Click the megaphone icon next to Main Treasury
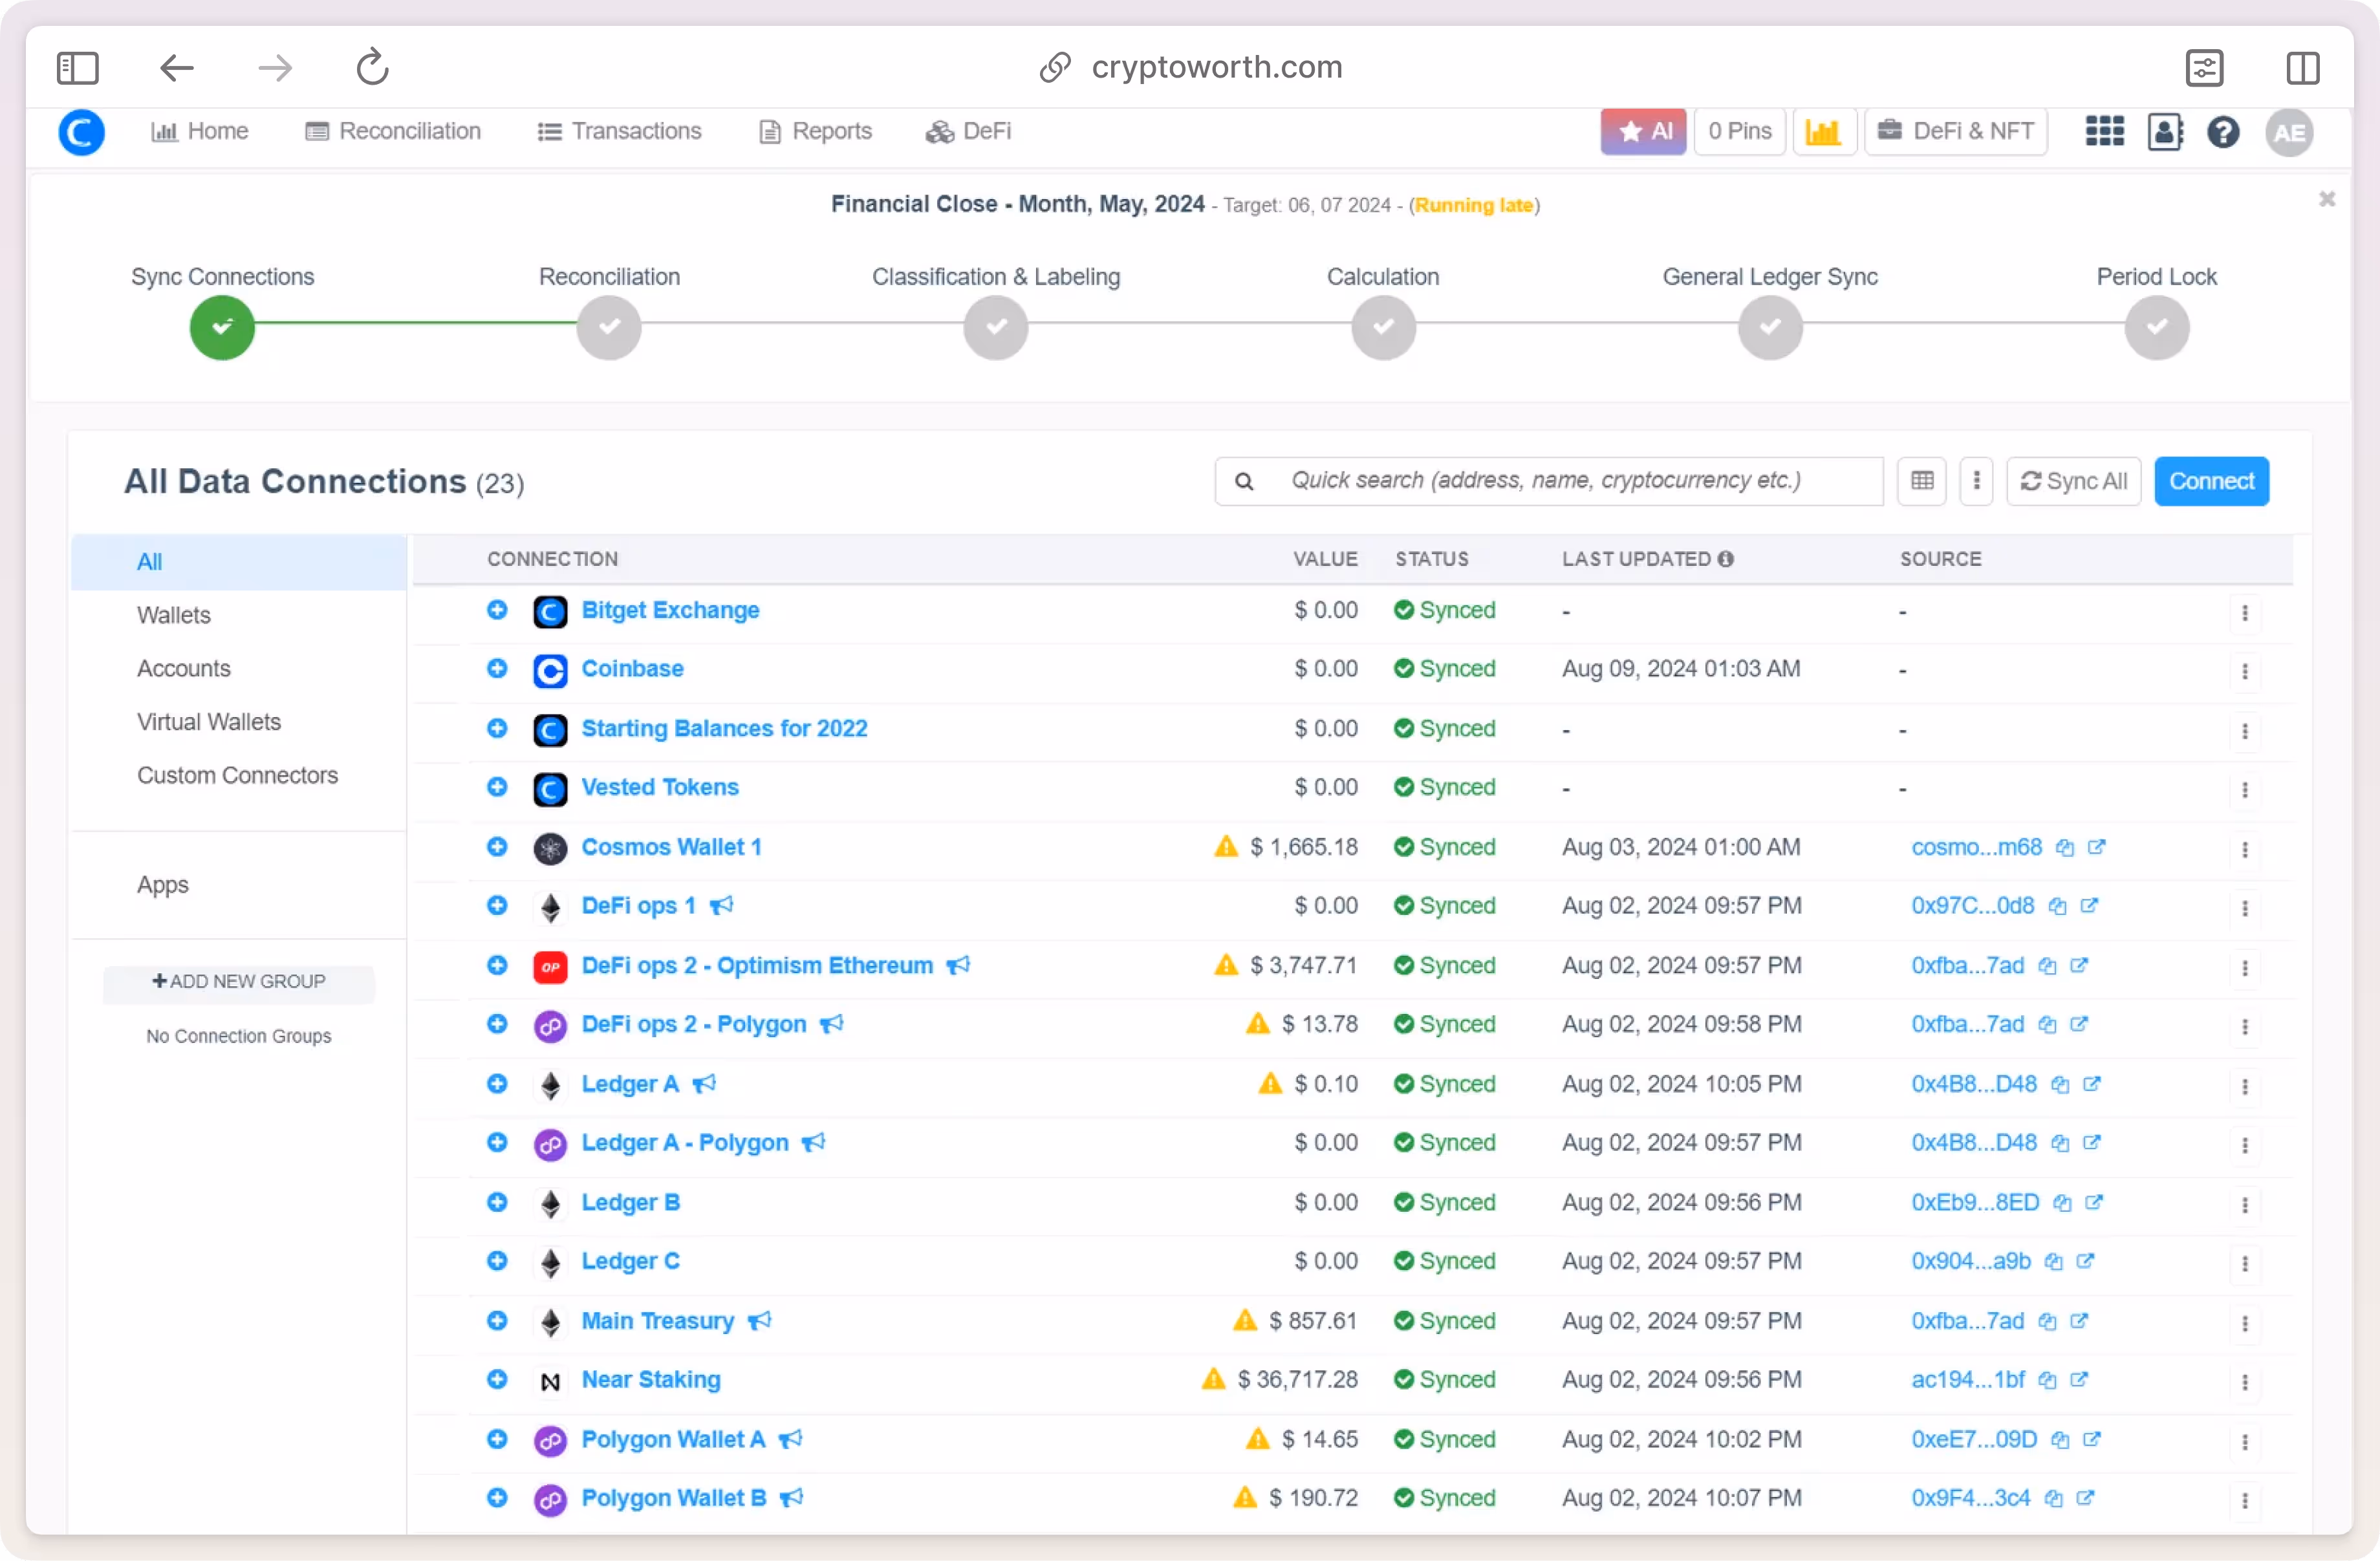Screen dimensions: 2380x1561 760,1321
